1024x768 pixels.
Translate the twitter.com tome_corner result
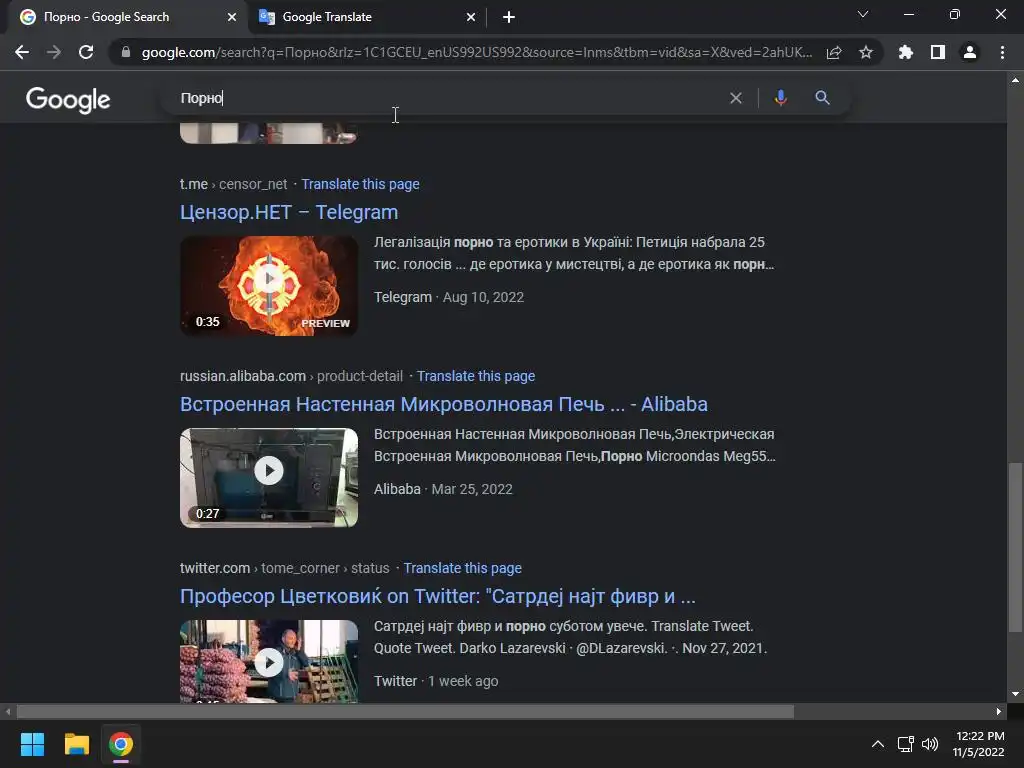pos(462,568)
